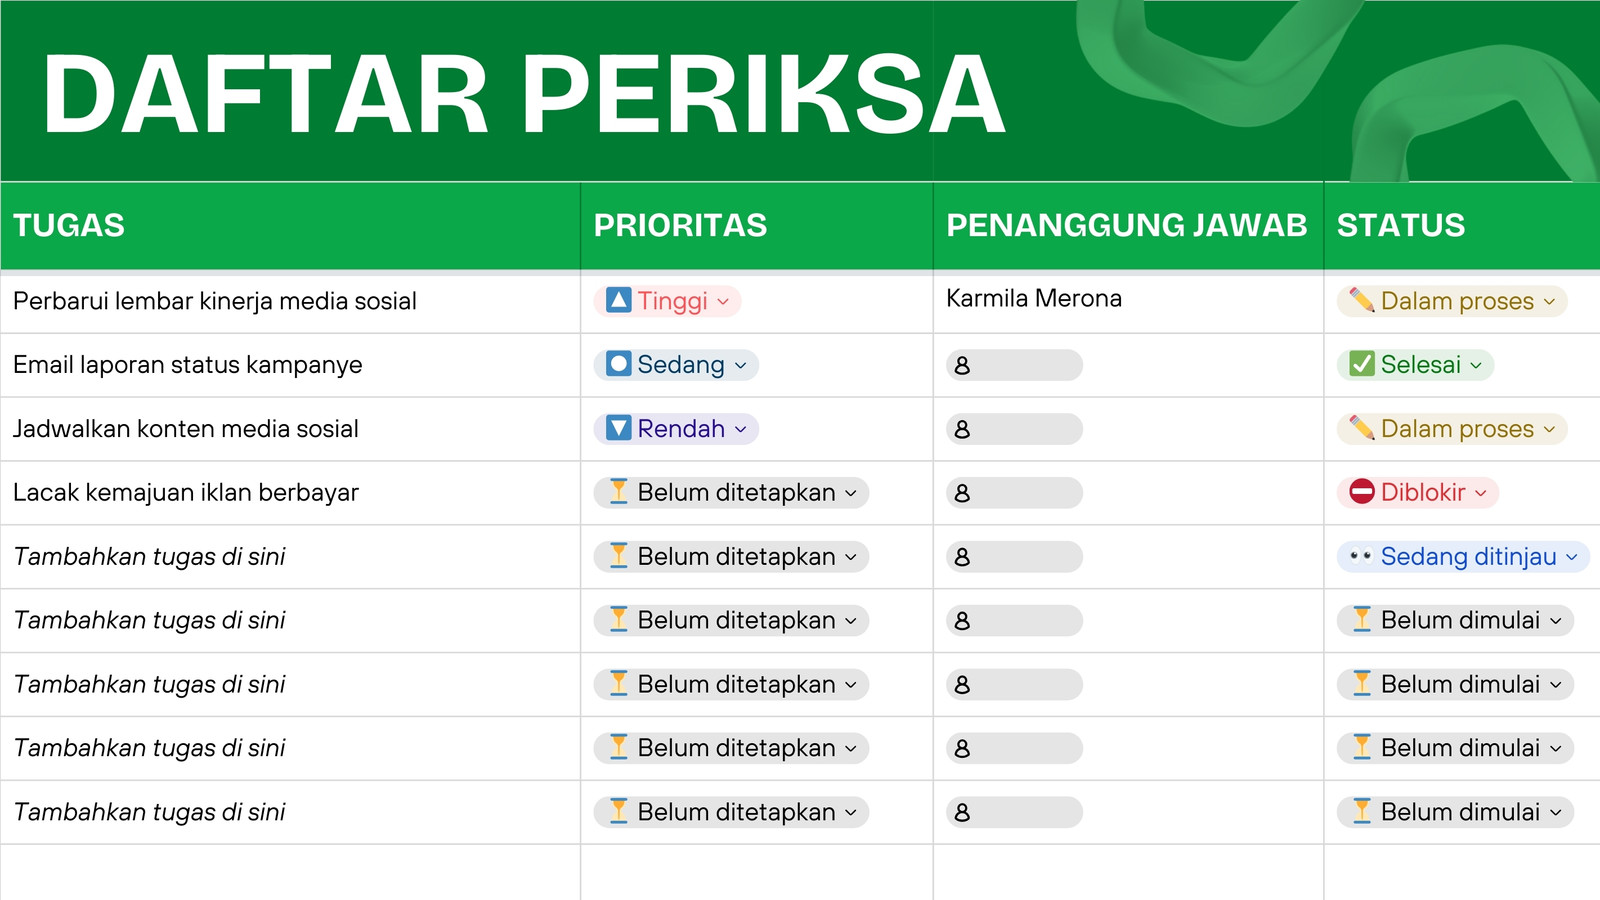Click the DAFTAR PERIKSA title
Viewport: 1600px width, 900px height.
tap(523, 93)
